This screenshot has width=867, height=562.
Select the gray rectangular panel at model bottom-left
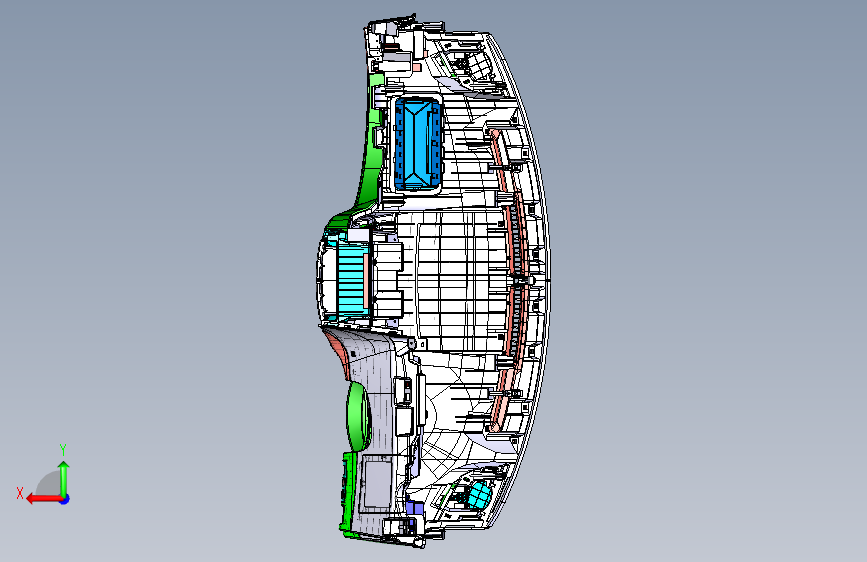click(x=377, y=485)
